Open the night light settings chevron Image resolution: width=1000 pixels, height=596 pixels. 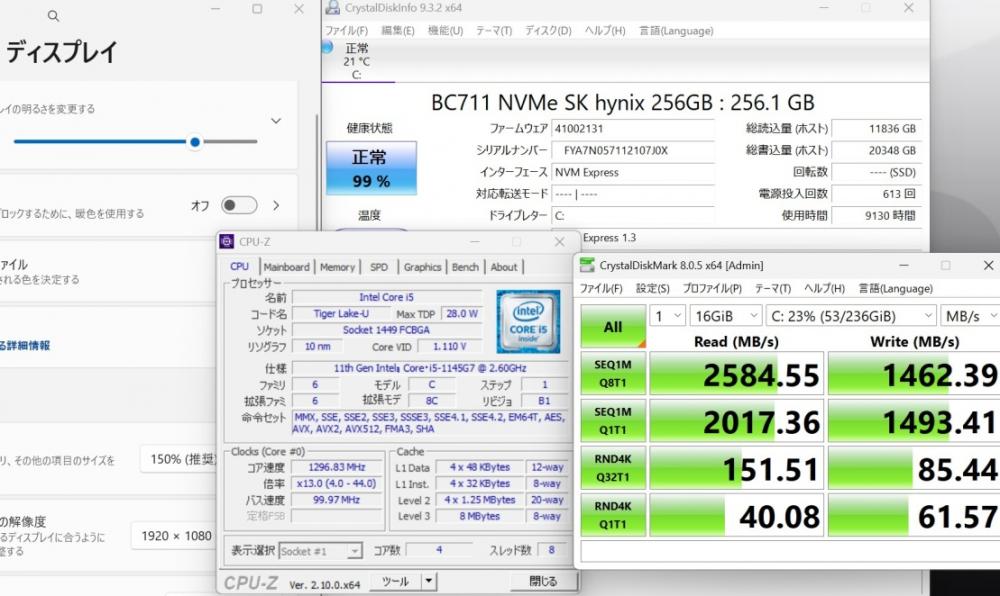[276, 205]
